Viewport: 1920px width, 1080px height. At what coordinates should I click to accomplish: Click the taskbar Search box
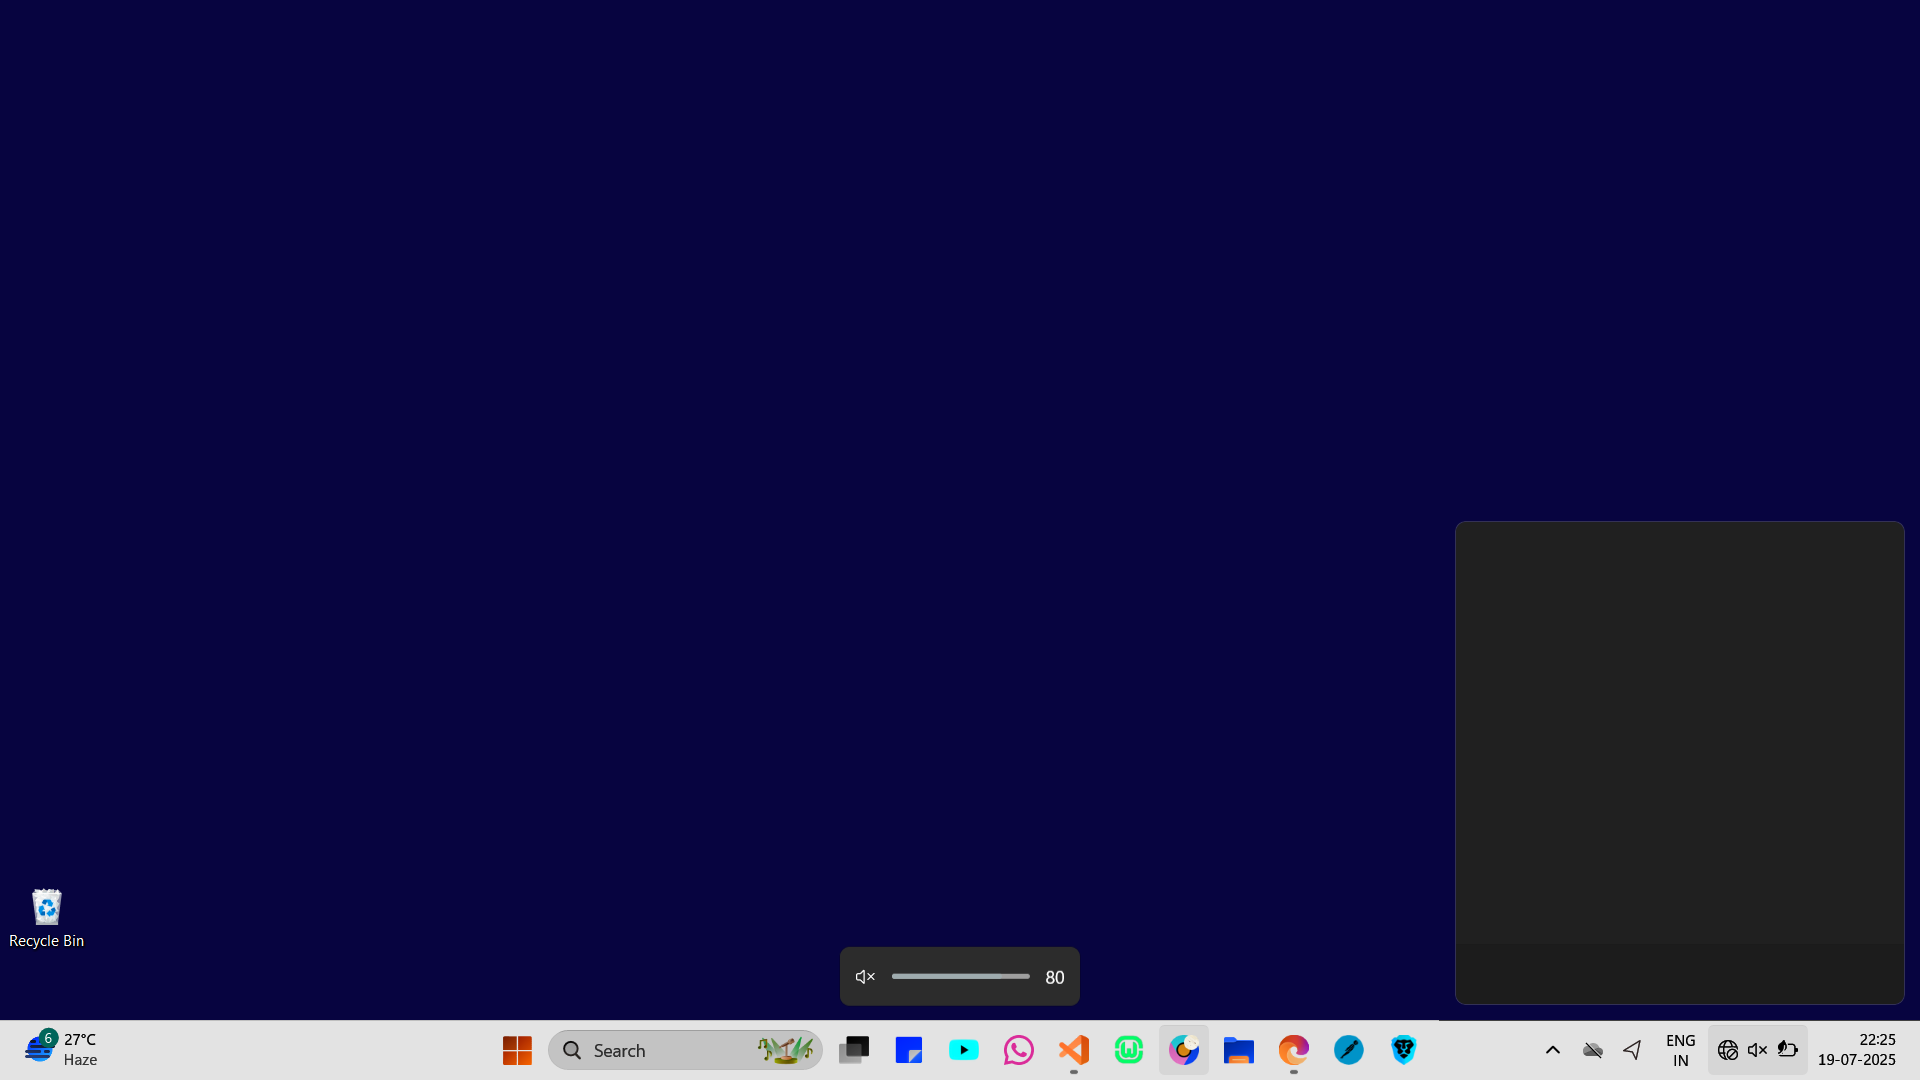[x=660, y=1050]
